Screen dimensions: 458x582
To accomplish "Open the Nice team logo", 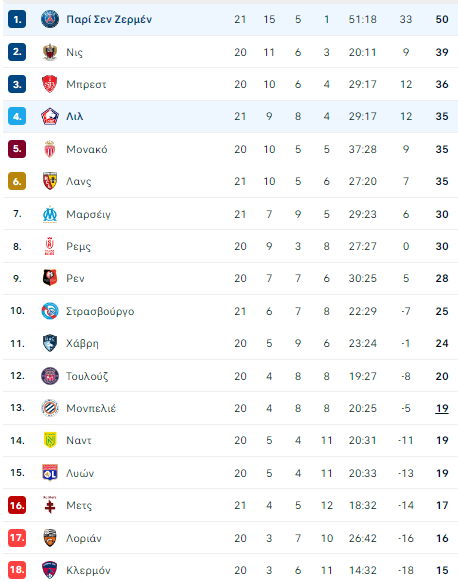I will pos(50,52).
